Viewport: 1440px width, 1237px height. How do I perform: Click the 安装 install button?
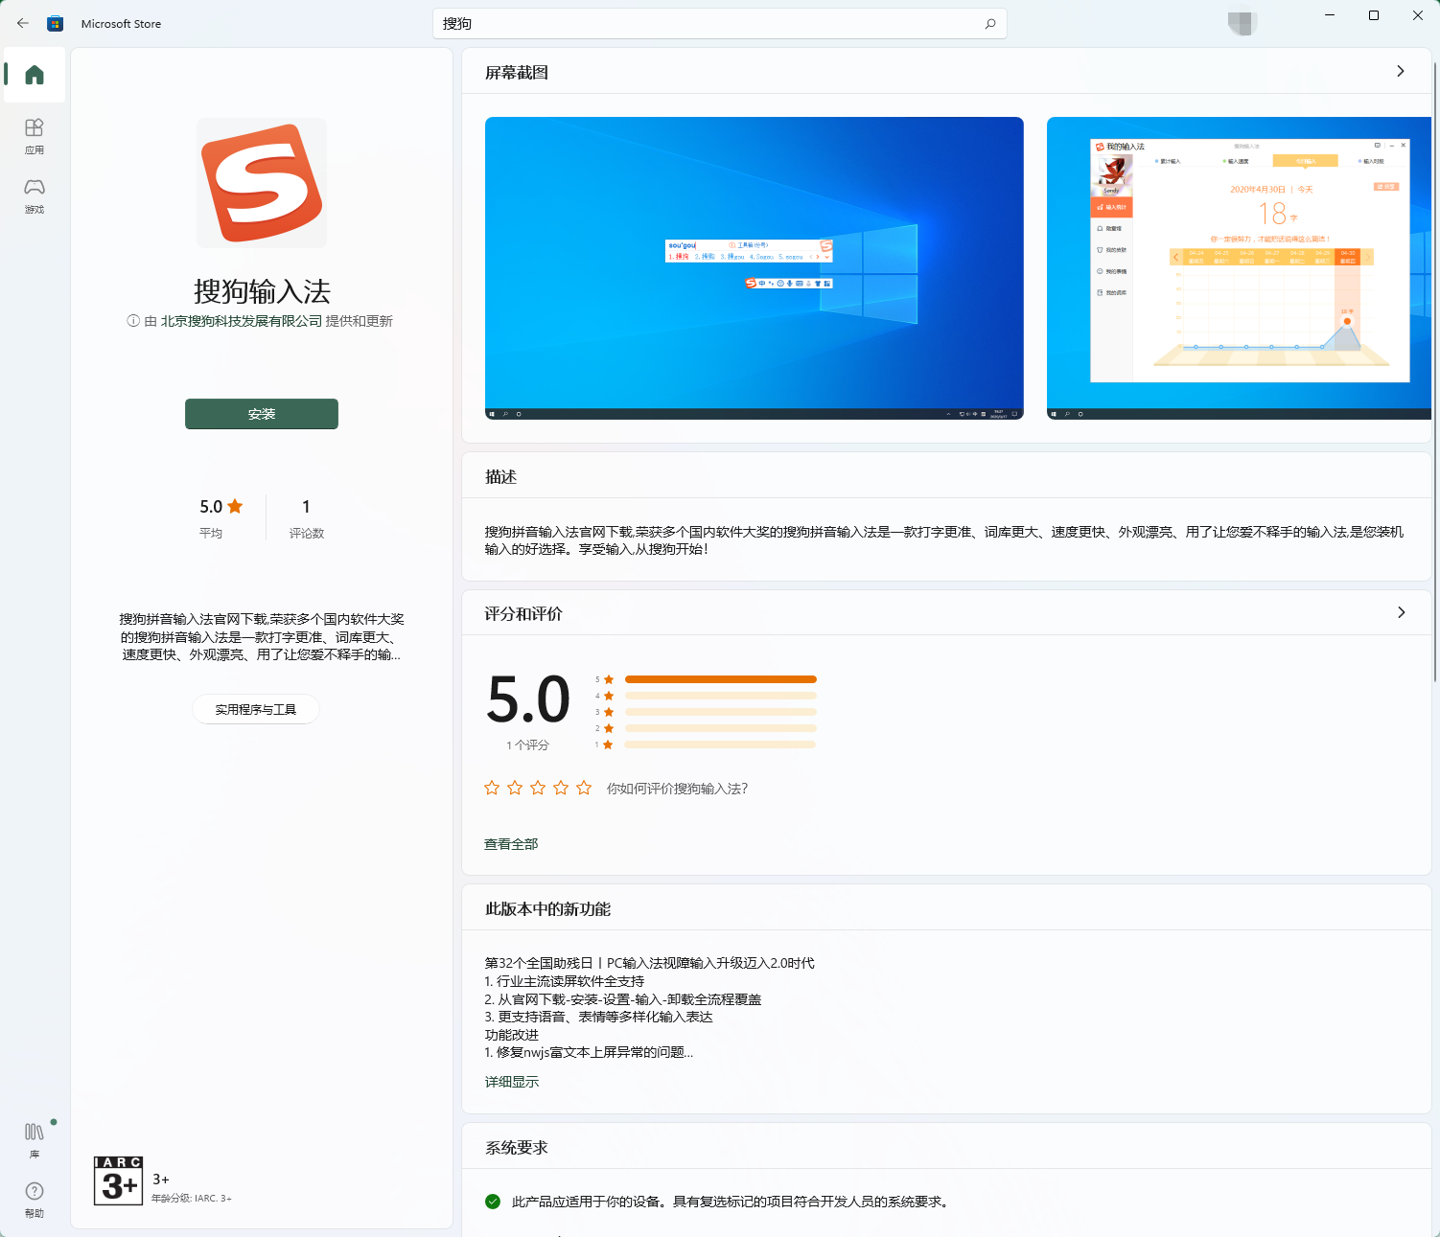pyautogui.click(x=262, y=414)
